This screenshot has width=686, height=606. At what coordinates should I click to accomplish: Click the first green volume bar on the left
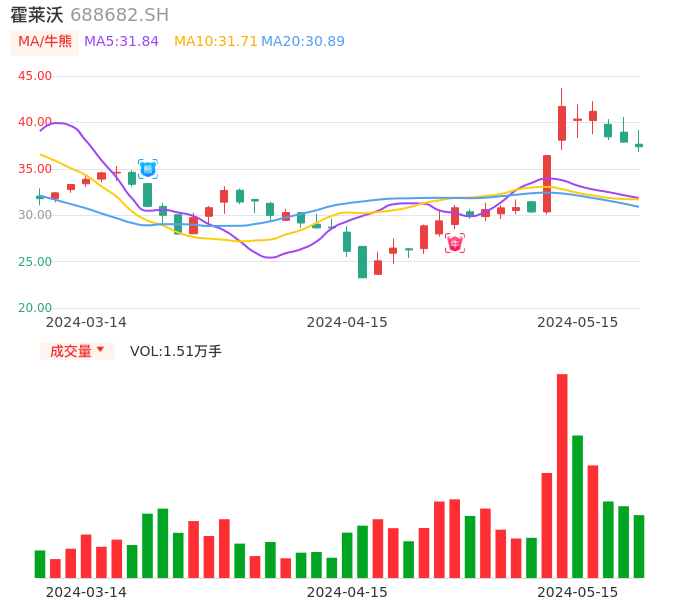pyautogui.click(x=40, y=564)
